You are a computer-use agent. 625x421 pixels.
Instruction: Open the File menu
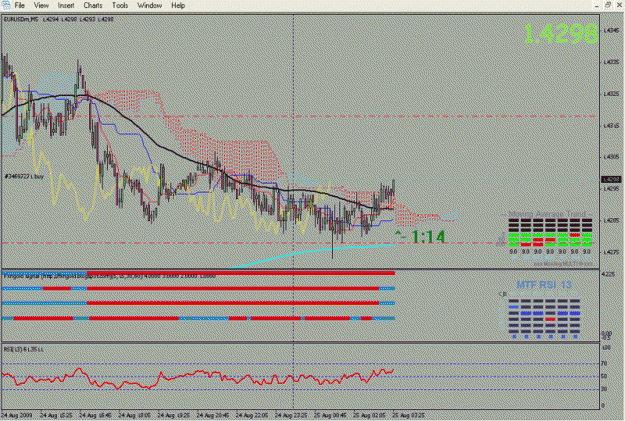click(x=19, y=6)
